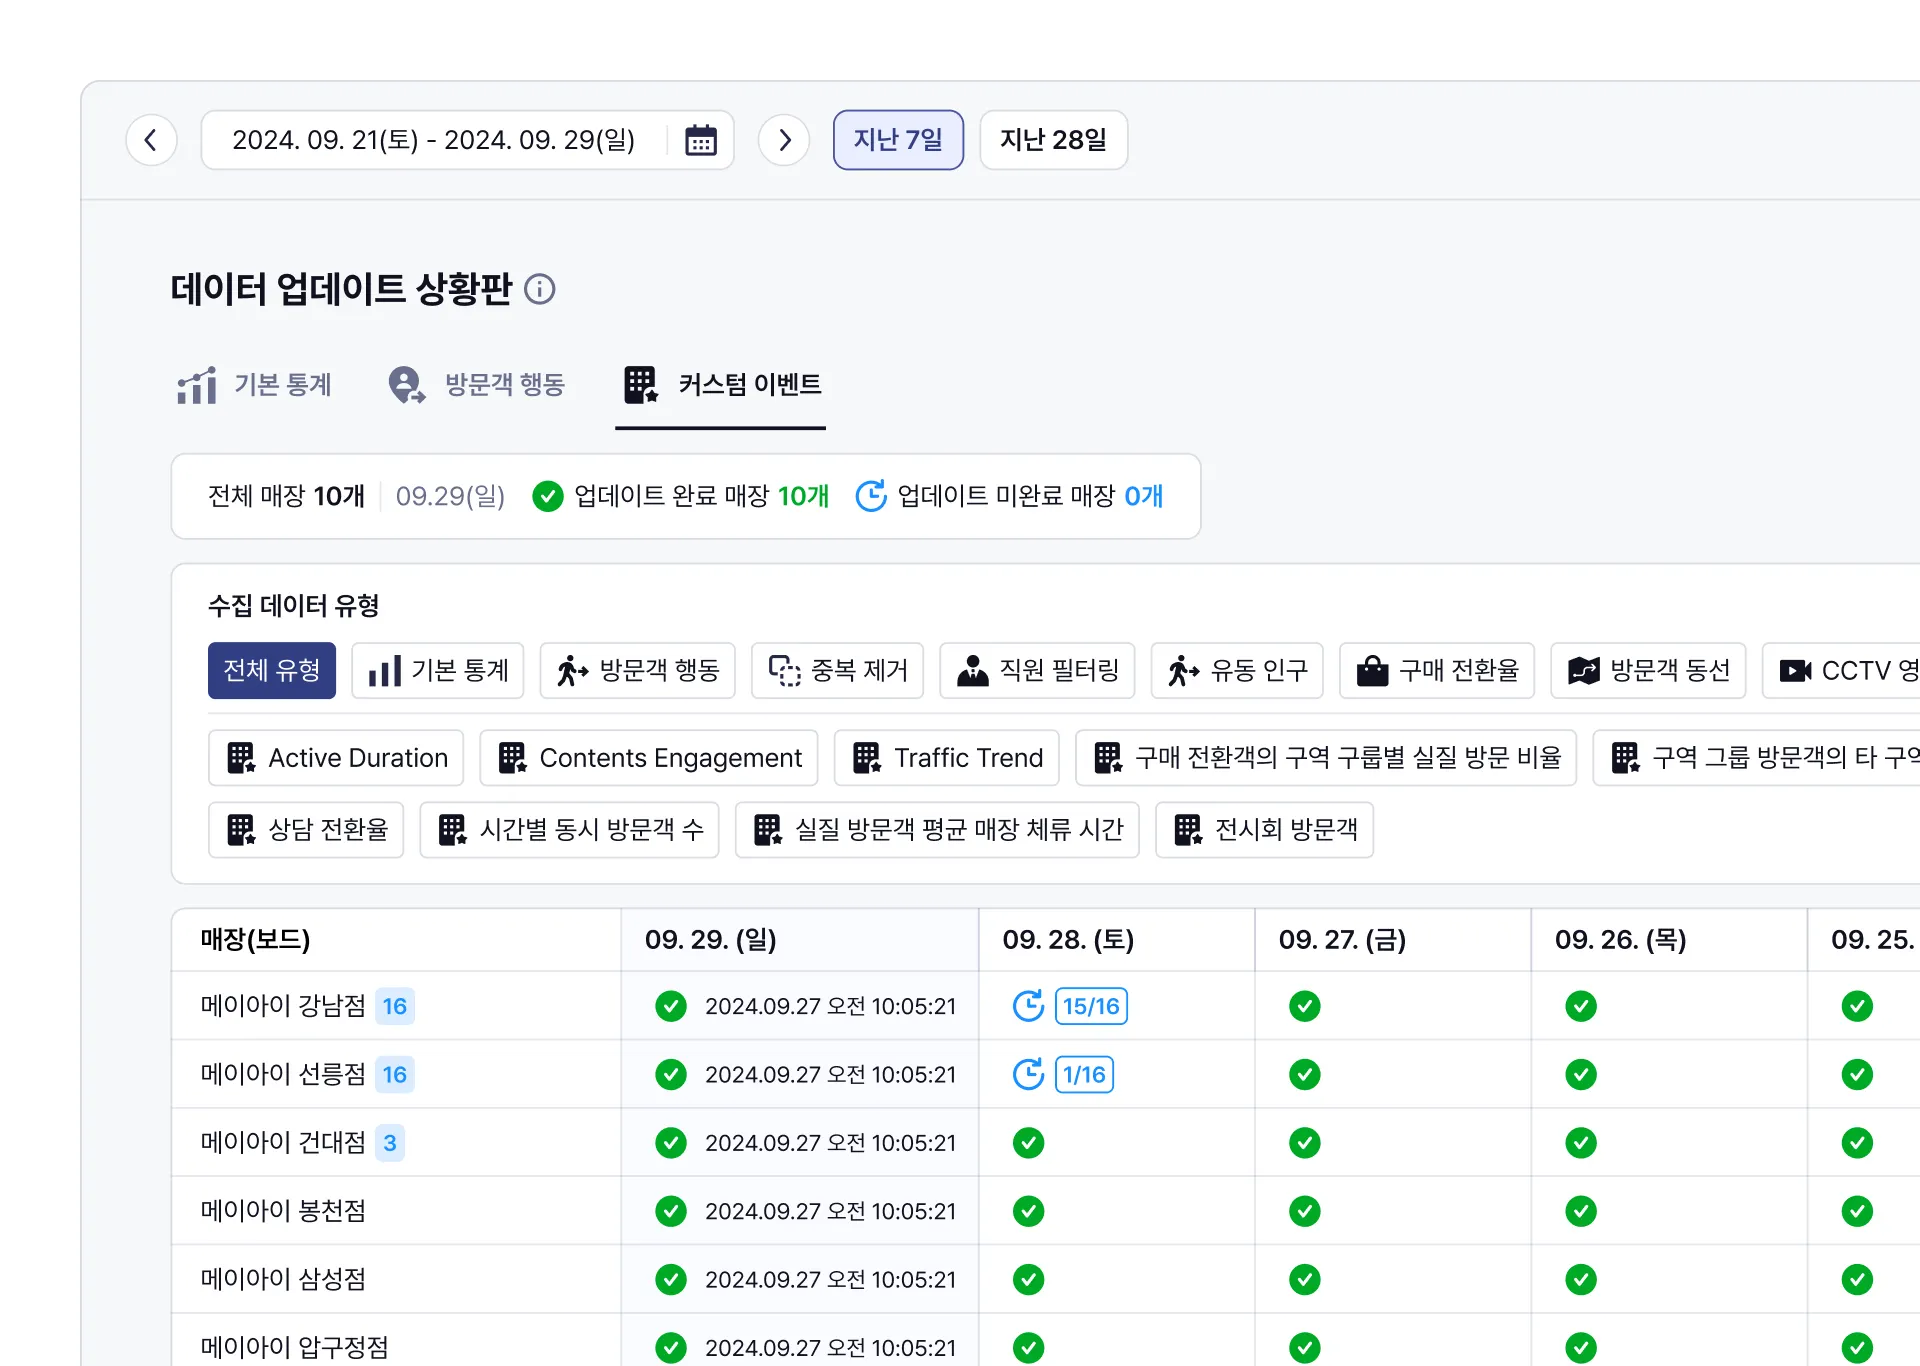Toggle the 중복 제거 data type filter
This screenshot has height=1366, width=1920.
coord(838,670)
